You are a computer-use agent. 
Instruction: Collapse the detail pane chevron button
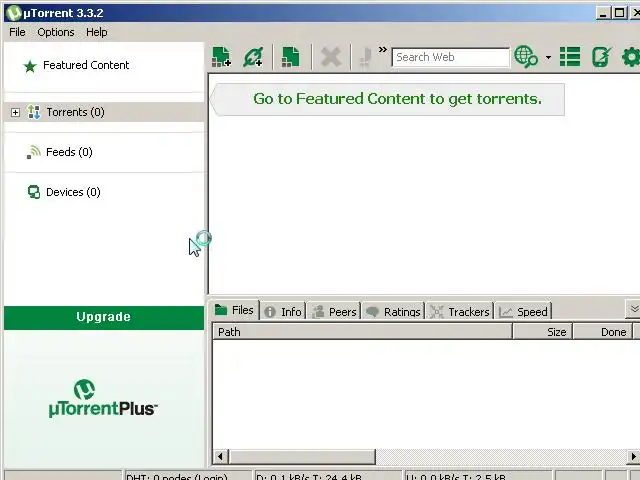(633, 309)
